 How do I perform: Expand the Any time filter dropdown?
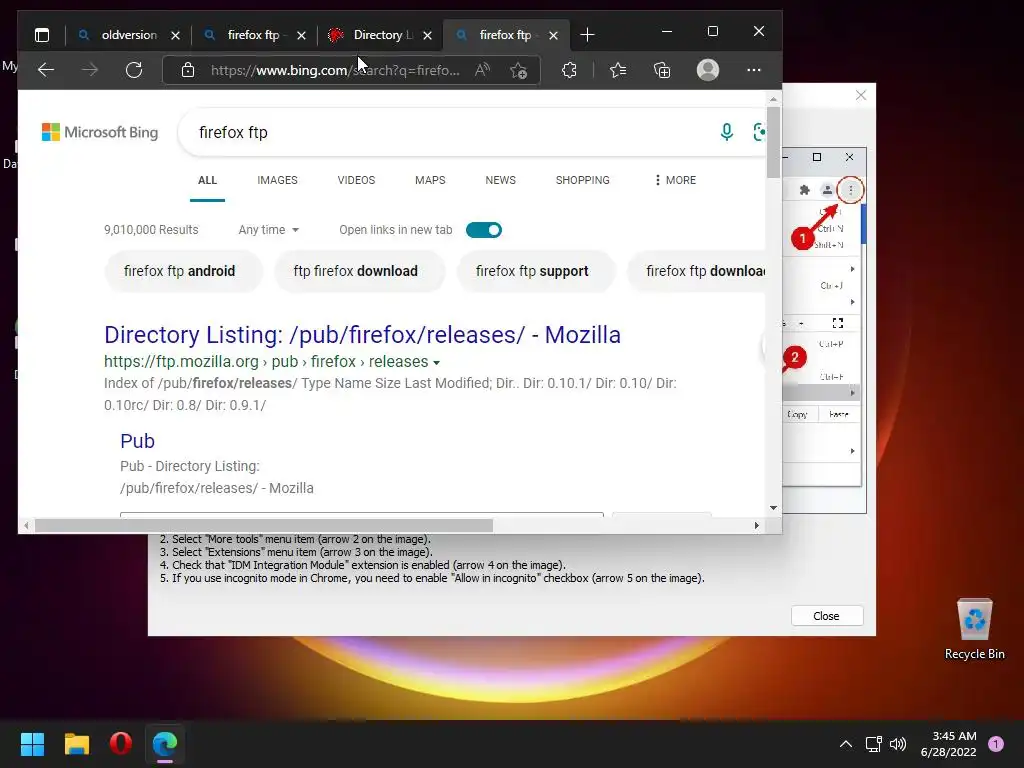pyautogui.click(x=268, y=230)
